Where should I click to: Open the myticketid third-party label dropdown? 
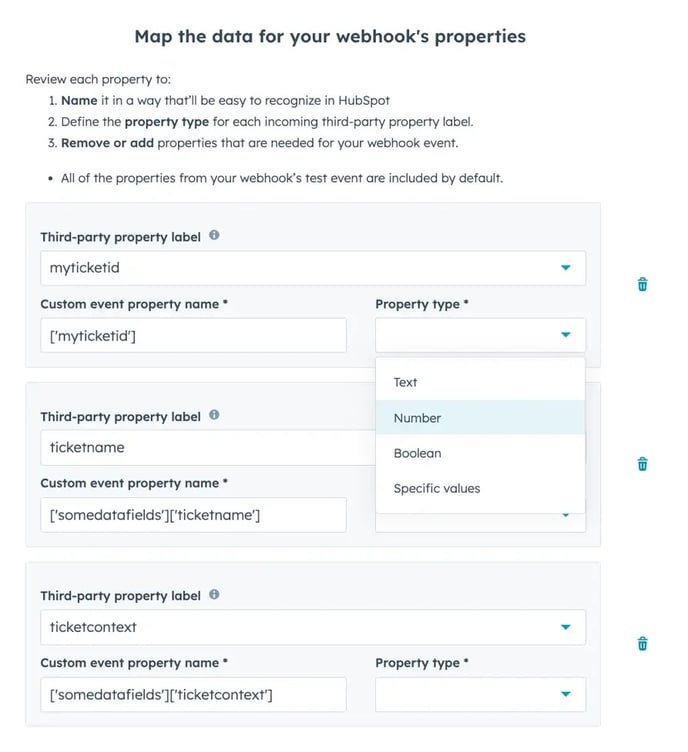tap(565, 268)
